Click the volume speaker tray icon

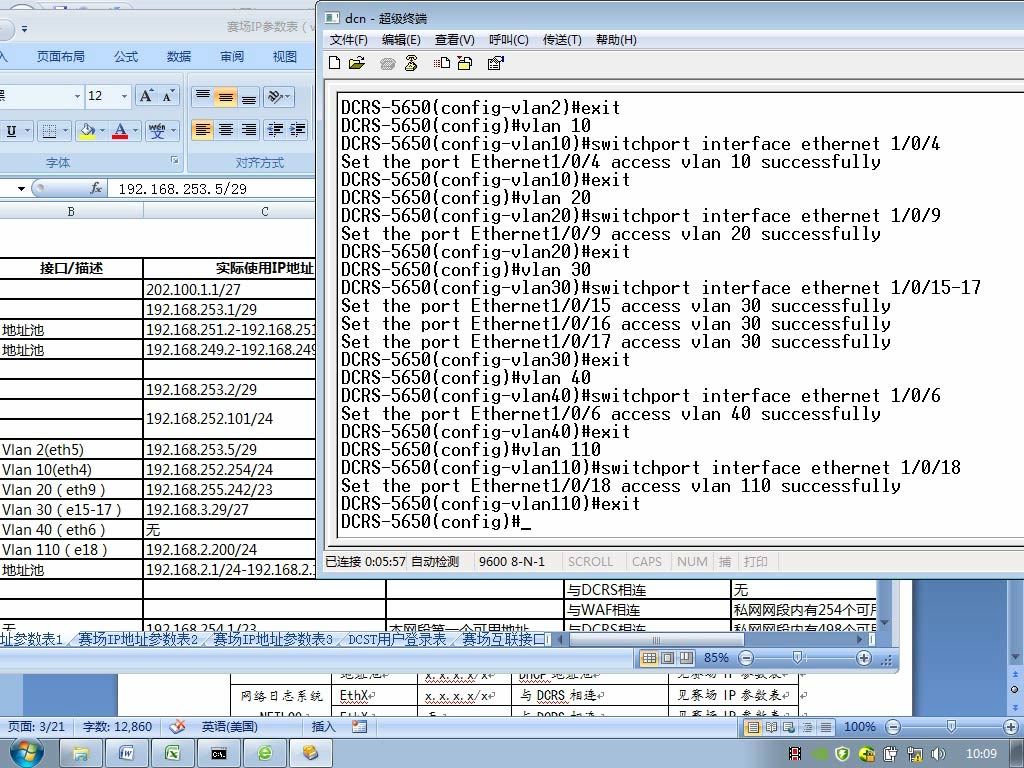coord(938,753)
